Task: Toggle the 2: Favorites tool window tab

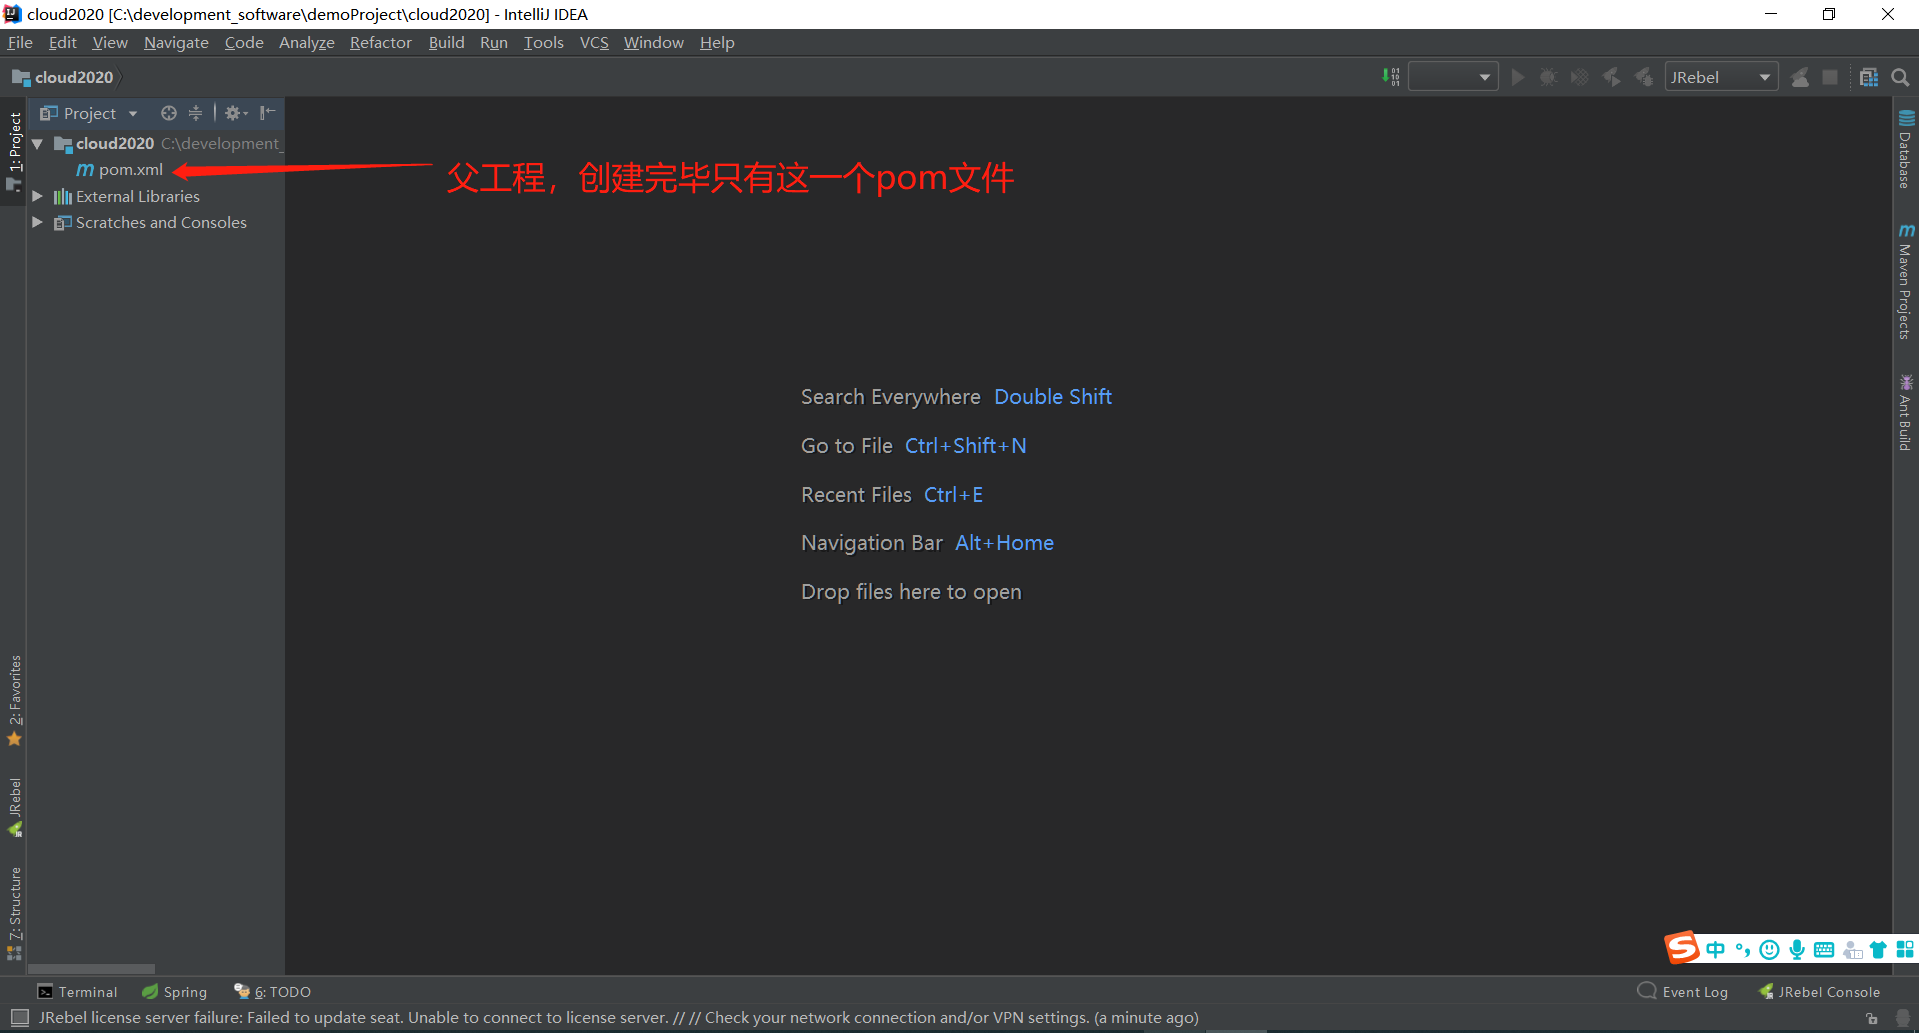Action: coord(14,700)
